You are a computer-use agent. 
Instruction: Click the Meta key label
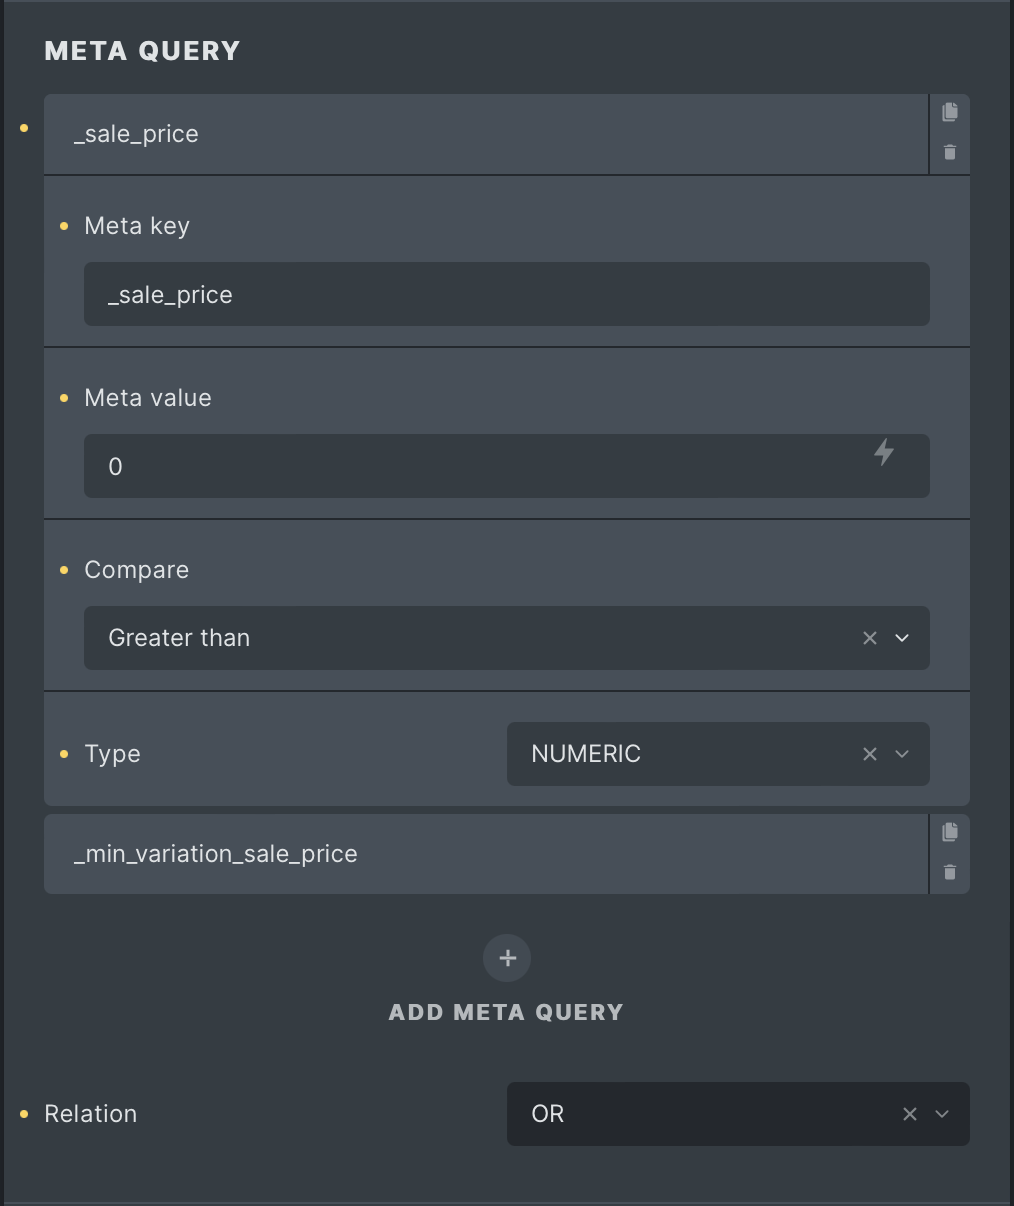[137, 226]
